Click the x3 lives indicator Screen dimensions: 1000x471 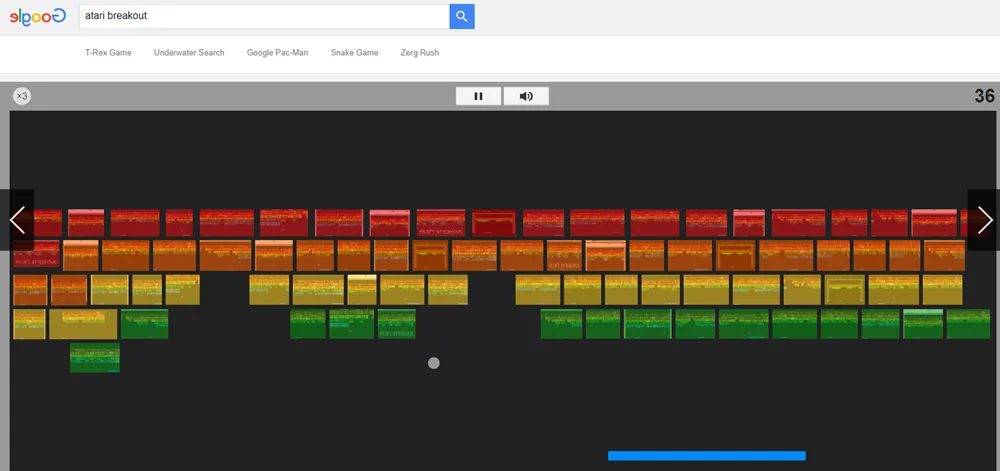(x=22, y=96)
